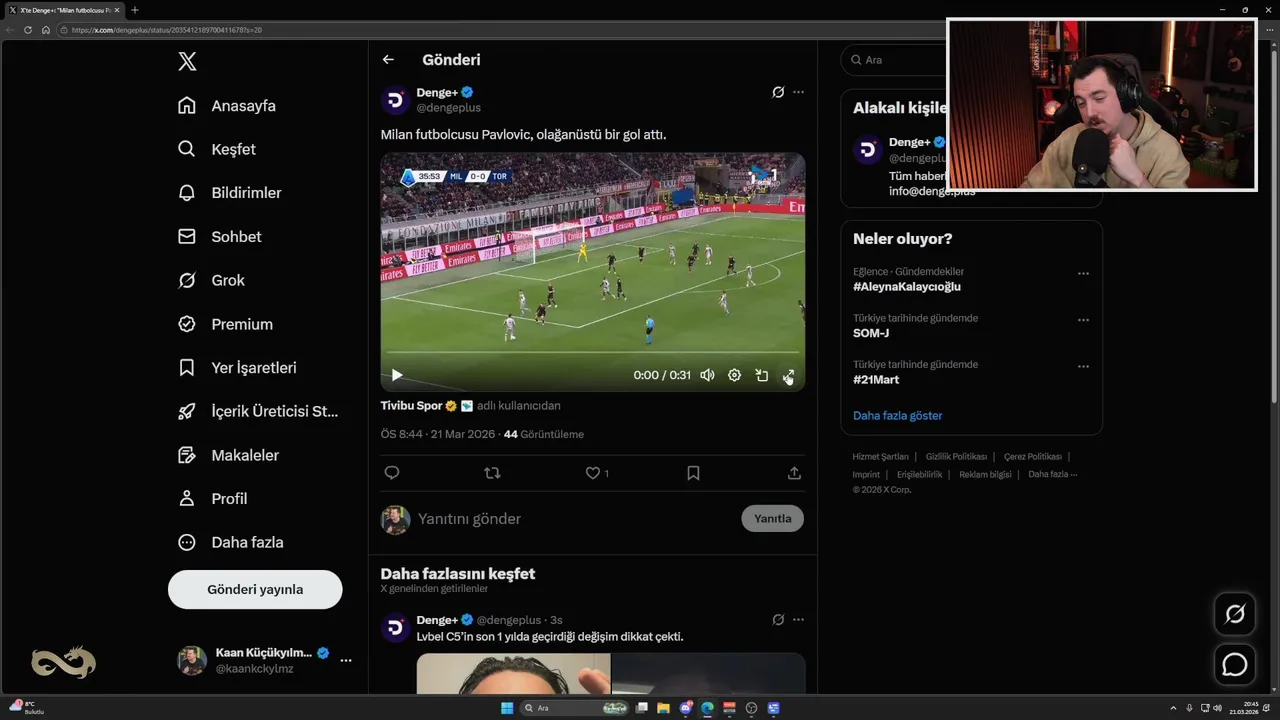Mute the video with the speaker icon

[707, 375]
